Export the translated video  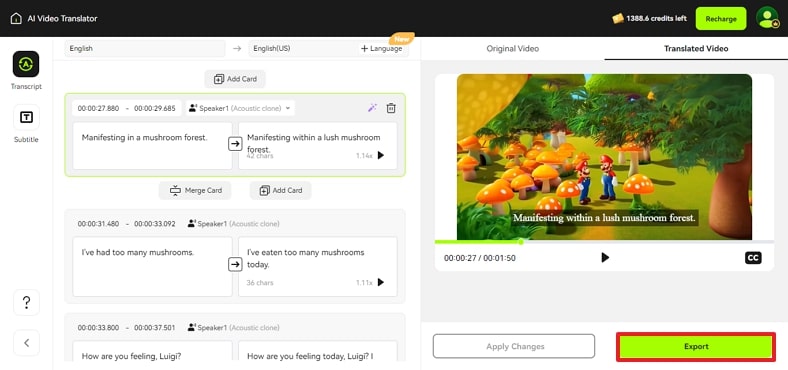696,346
